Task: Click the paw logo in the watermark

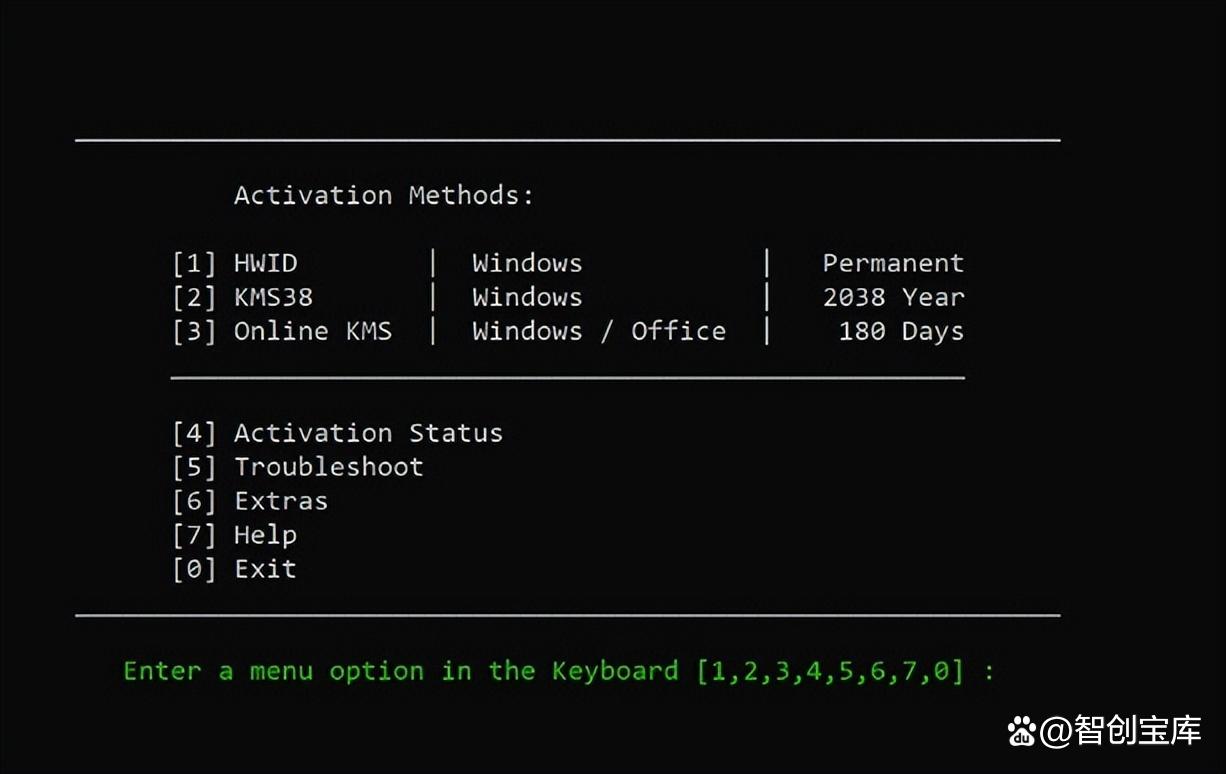Action: point(1021,732)
